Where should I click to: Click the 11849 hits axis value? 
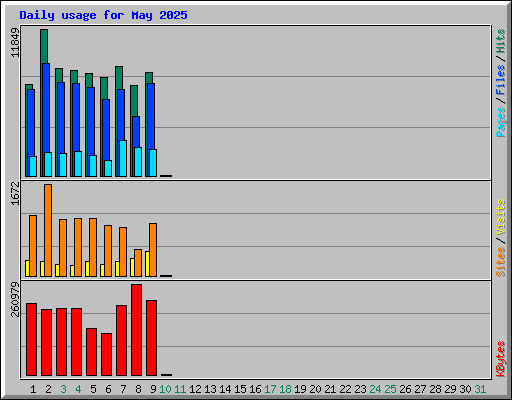pos(15,43)
